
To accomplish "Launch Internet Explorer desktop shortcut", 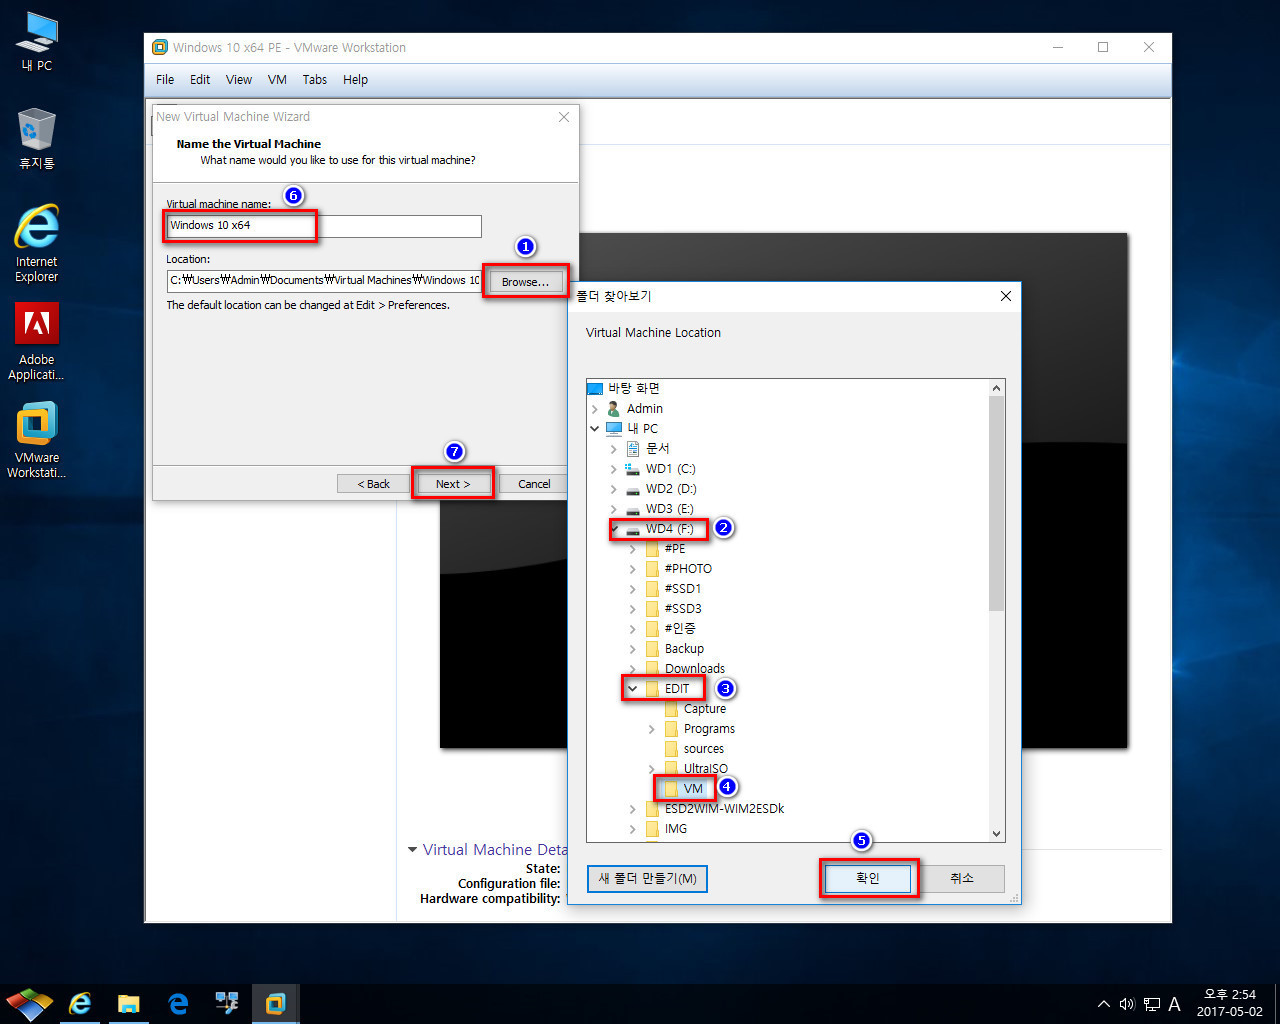I will (36, 244).
